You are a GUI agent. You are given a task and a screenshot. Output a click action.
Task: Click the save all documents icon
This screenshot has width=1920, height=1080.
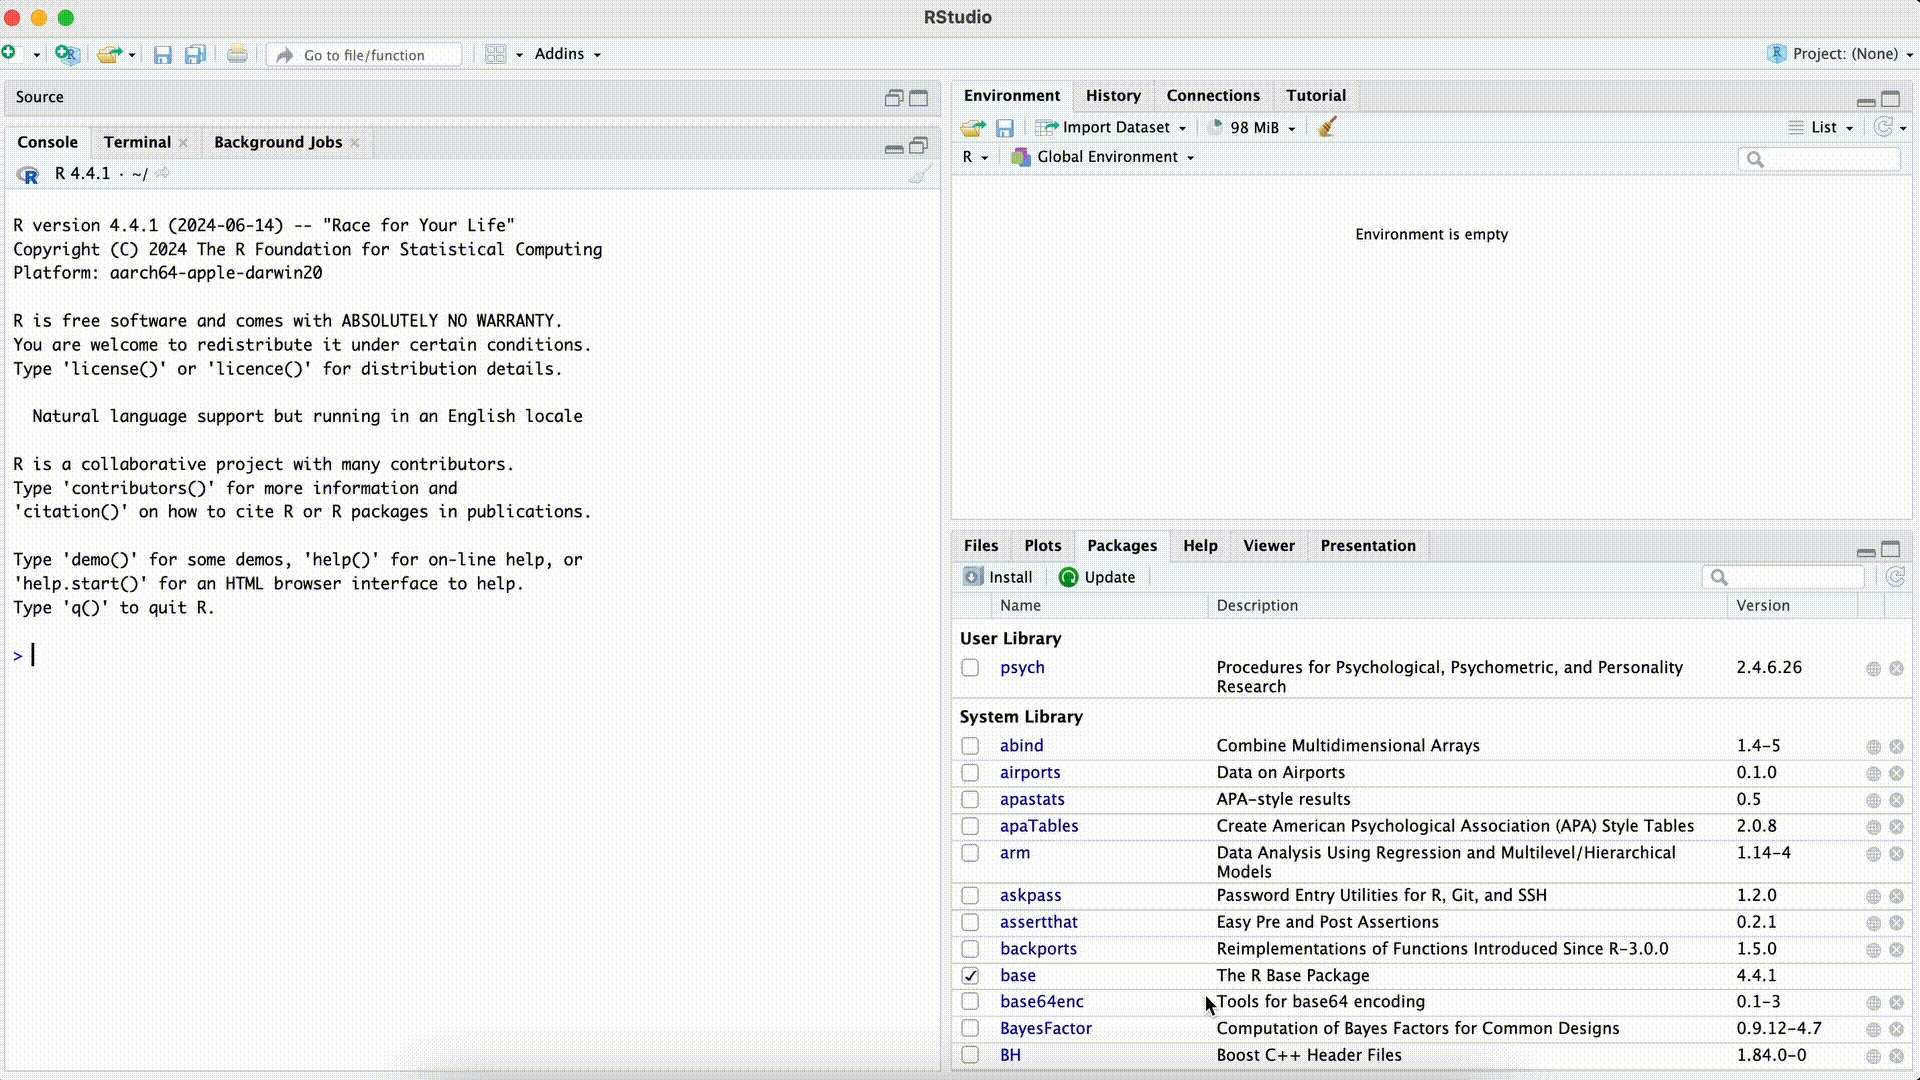pos(195,55)
